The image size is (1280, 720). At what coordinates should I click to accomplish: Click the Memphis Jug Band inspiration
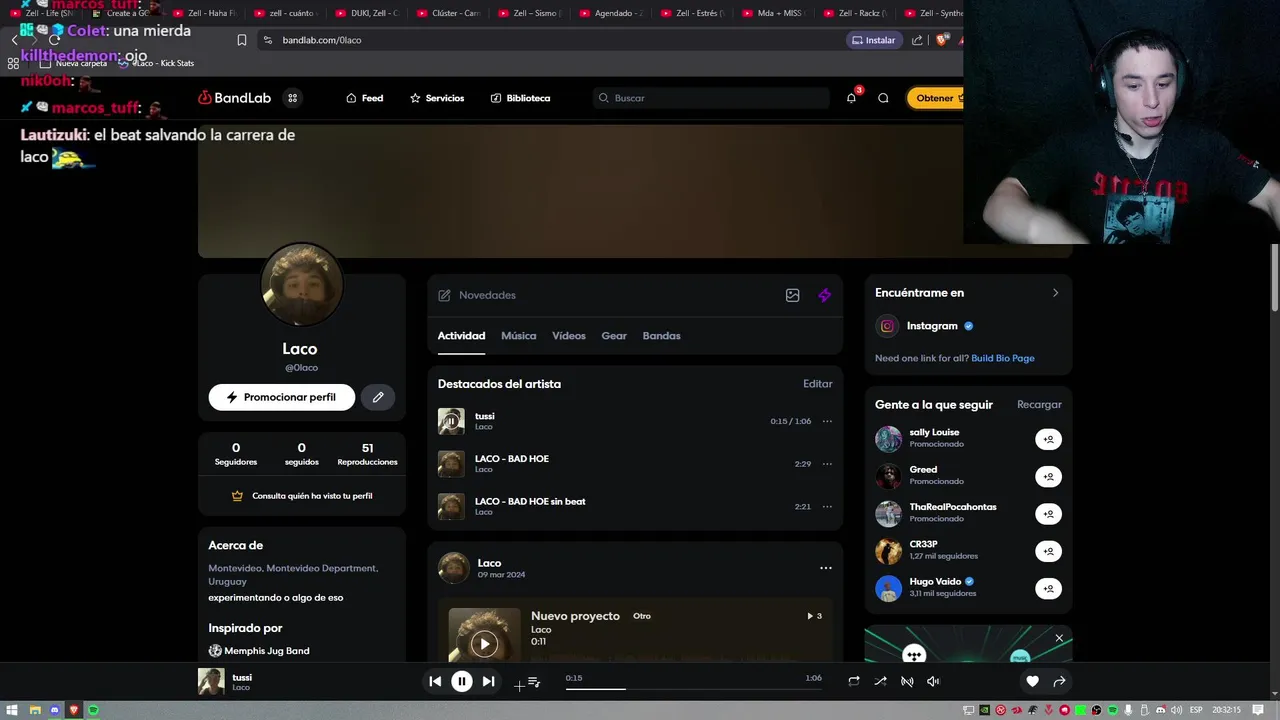259,651
